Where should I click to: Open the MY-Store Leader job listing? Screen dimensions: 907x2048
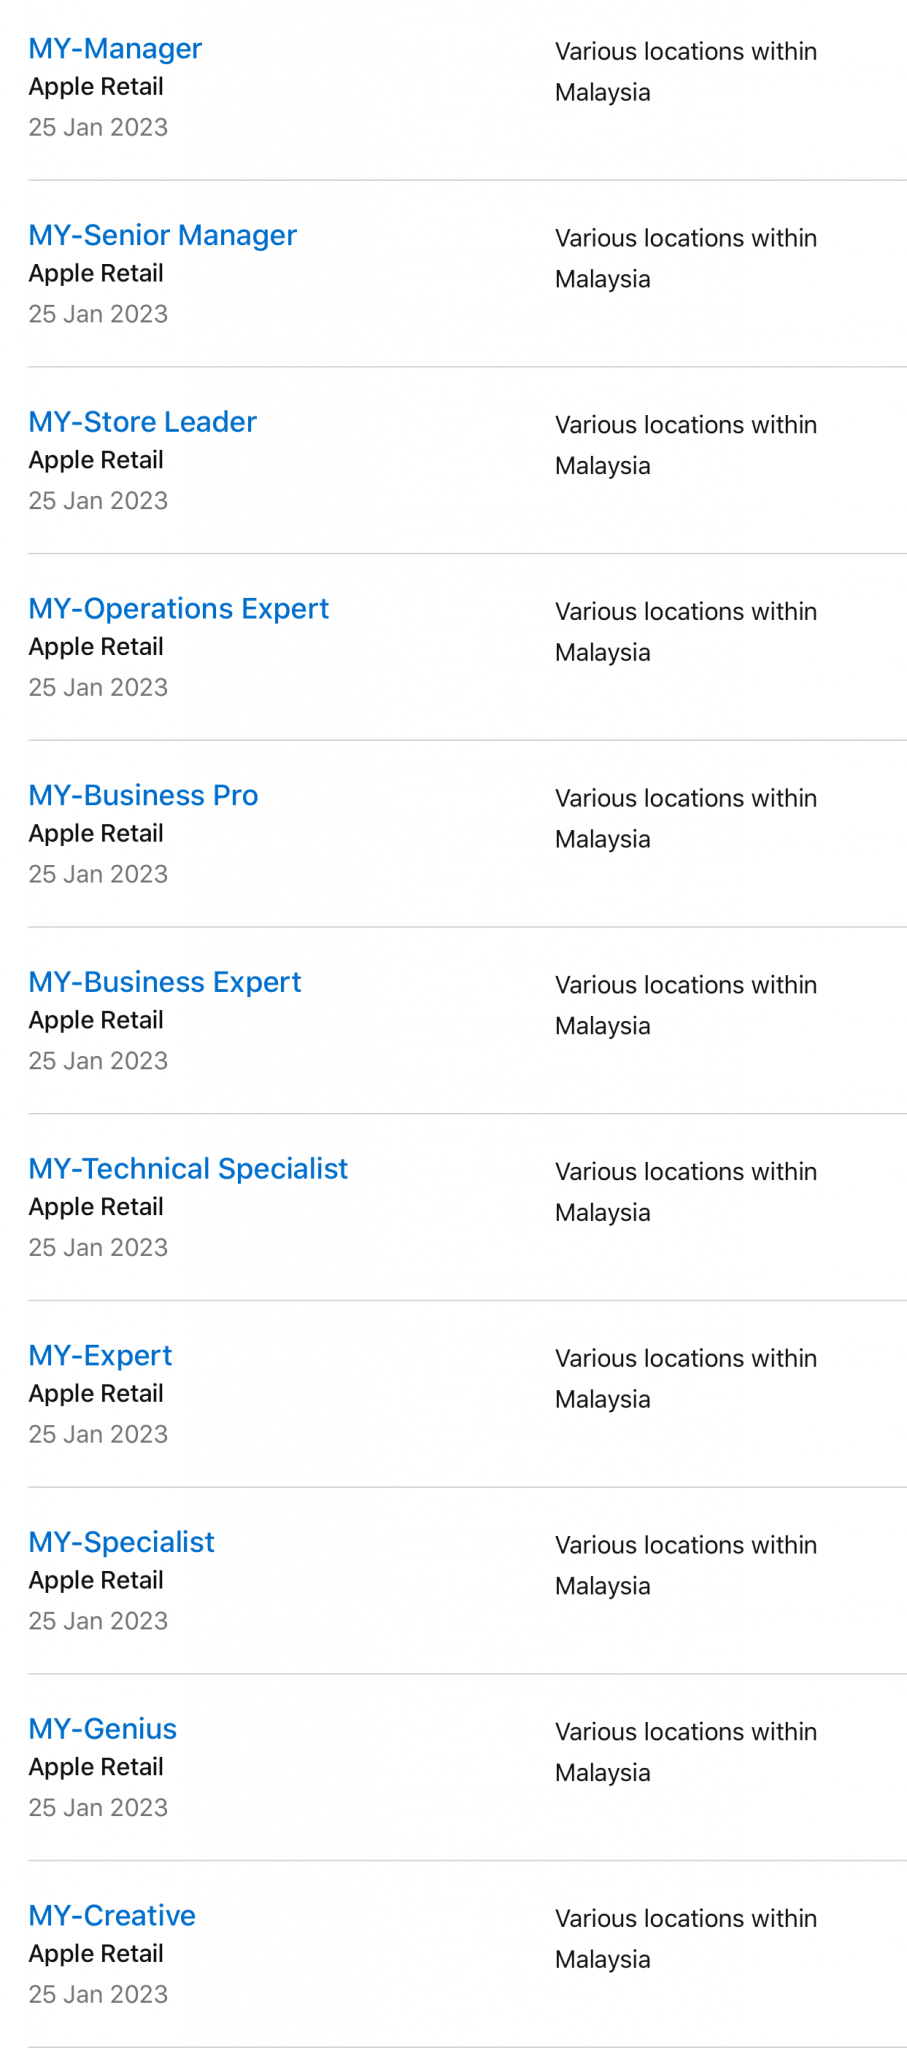tap(142, 421)
